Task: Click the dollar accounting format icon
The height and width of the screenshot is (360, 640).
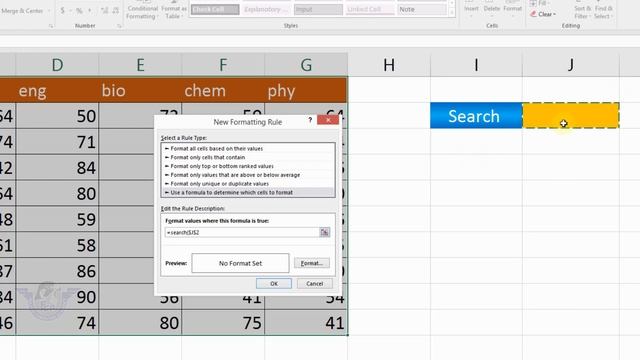Action: coord(62,11)
